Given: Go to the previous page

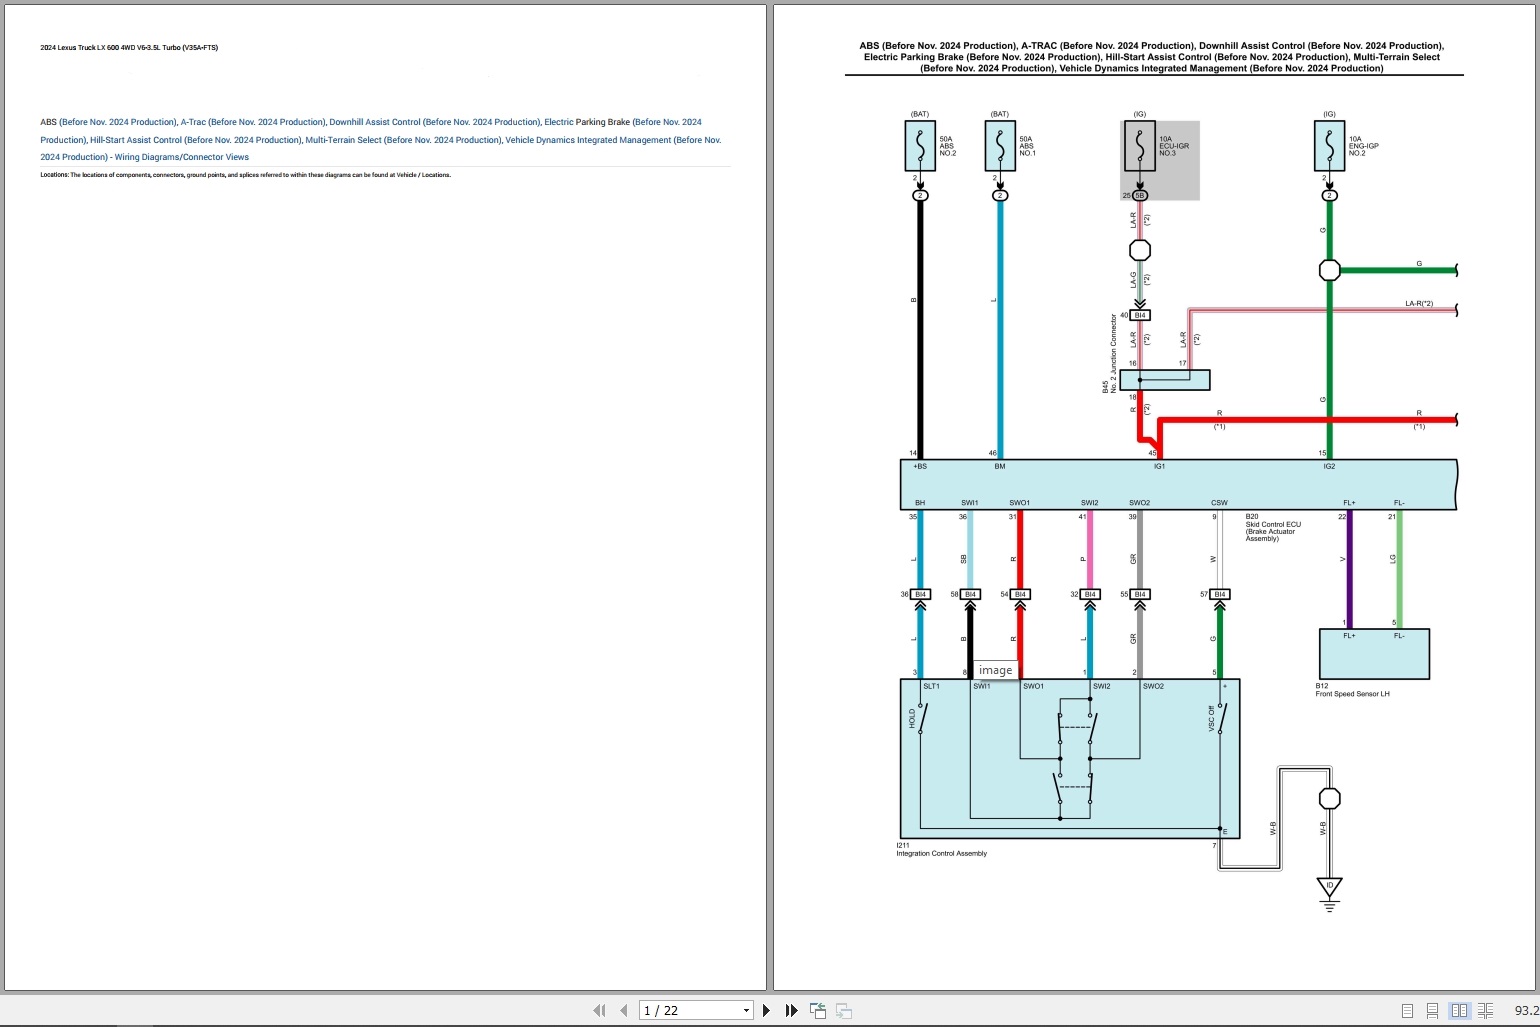Looking at the screenshot, I should click(624, 1010).
